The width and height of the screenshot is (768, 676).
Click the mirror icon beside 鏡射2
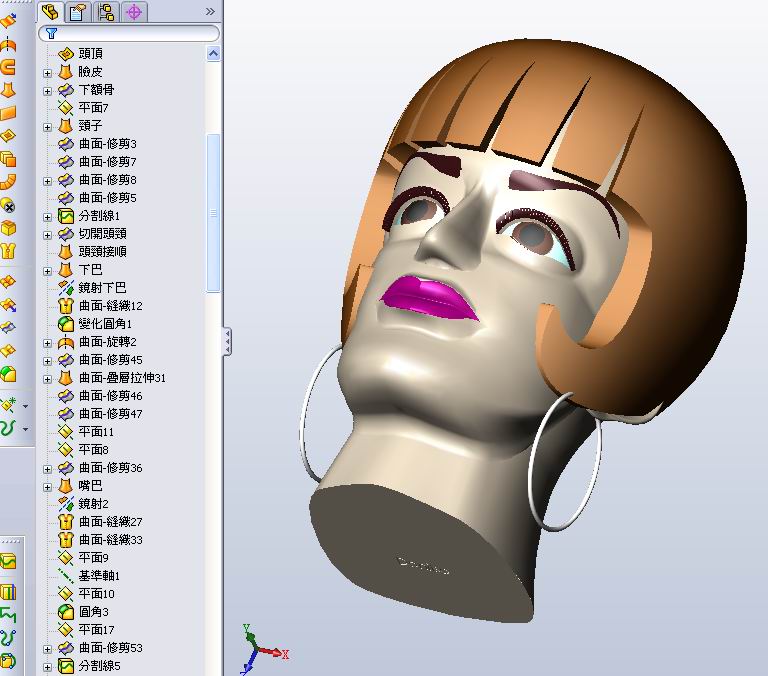tap(66, 504)
